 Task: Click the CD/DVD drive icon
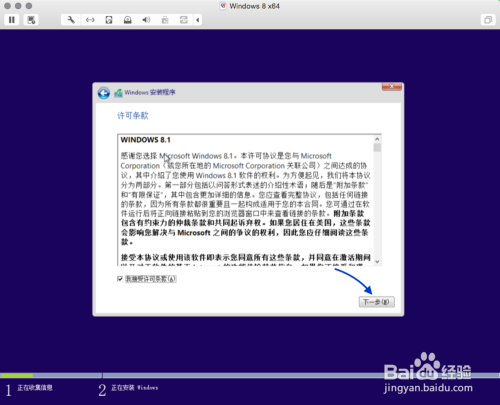(x=128, y=20)
